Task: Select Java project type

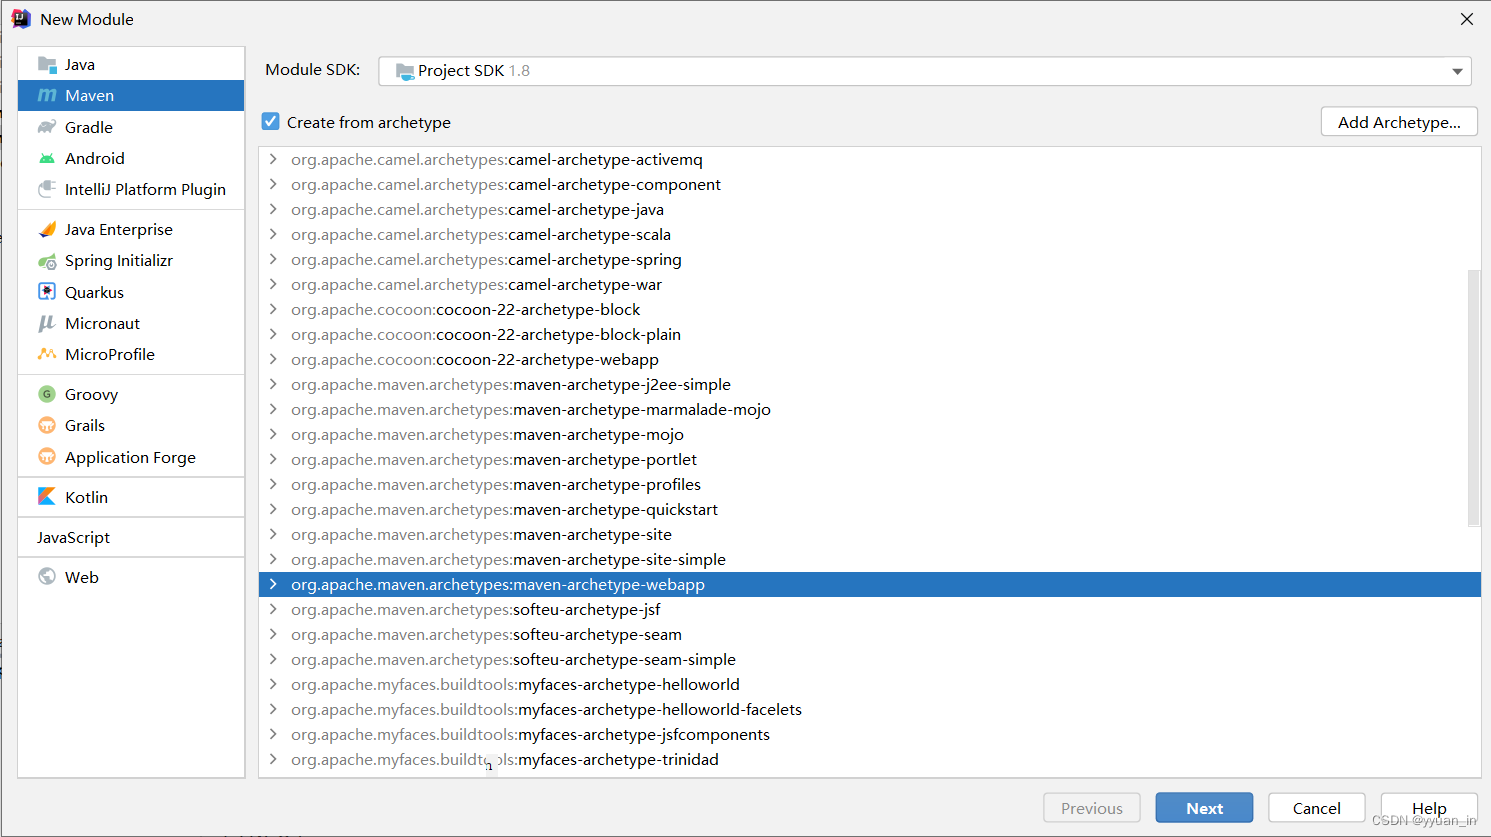Action: click(x=131, y=65)
